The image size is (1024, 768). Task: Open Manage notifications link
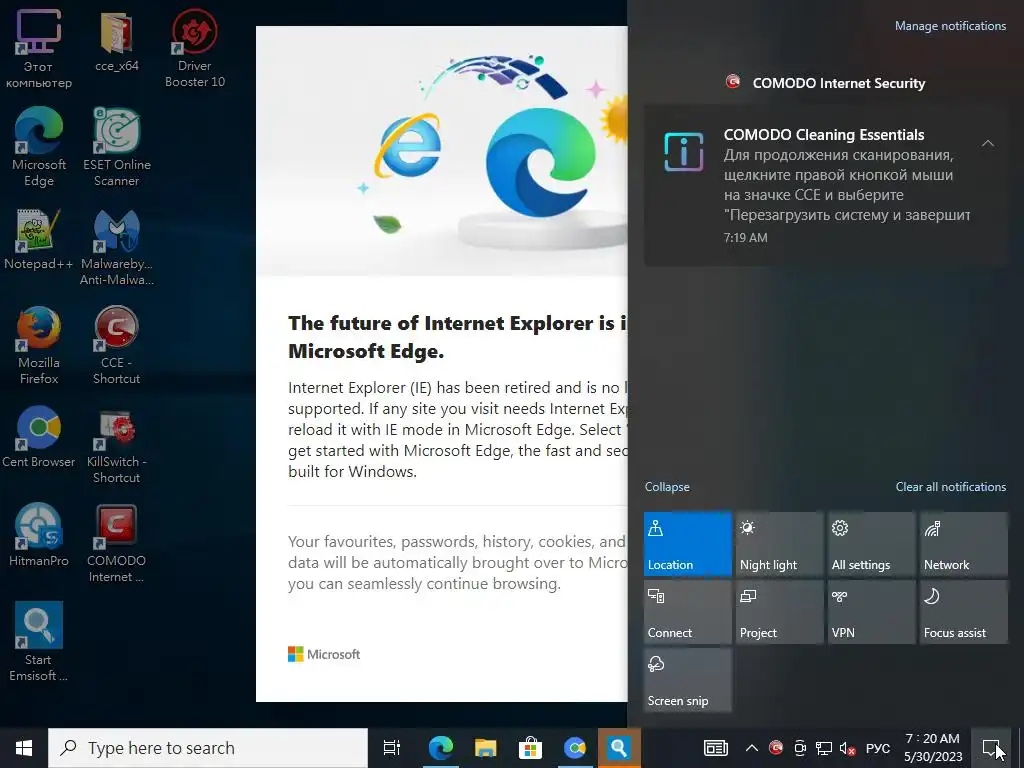point(950,26)
